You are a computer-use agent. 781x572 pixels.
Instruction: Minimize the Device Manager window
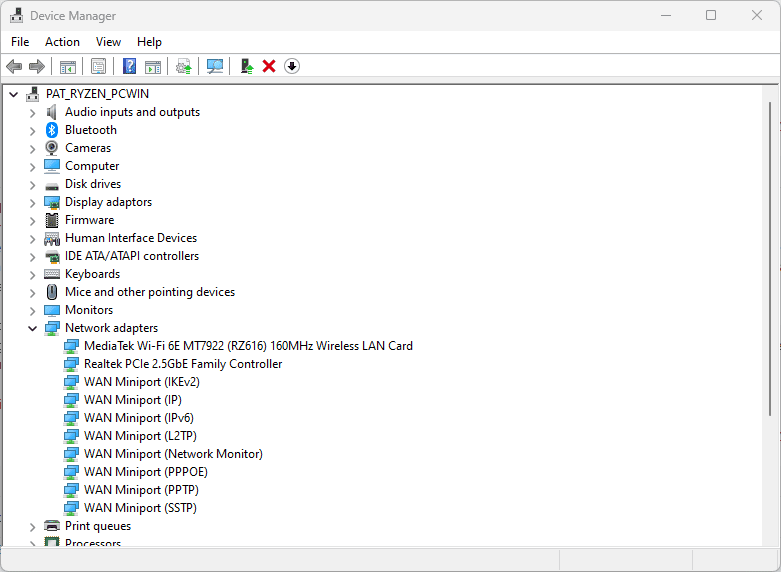pyautogui.click(x=665, y=15)
